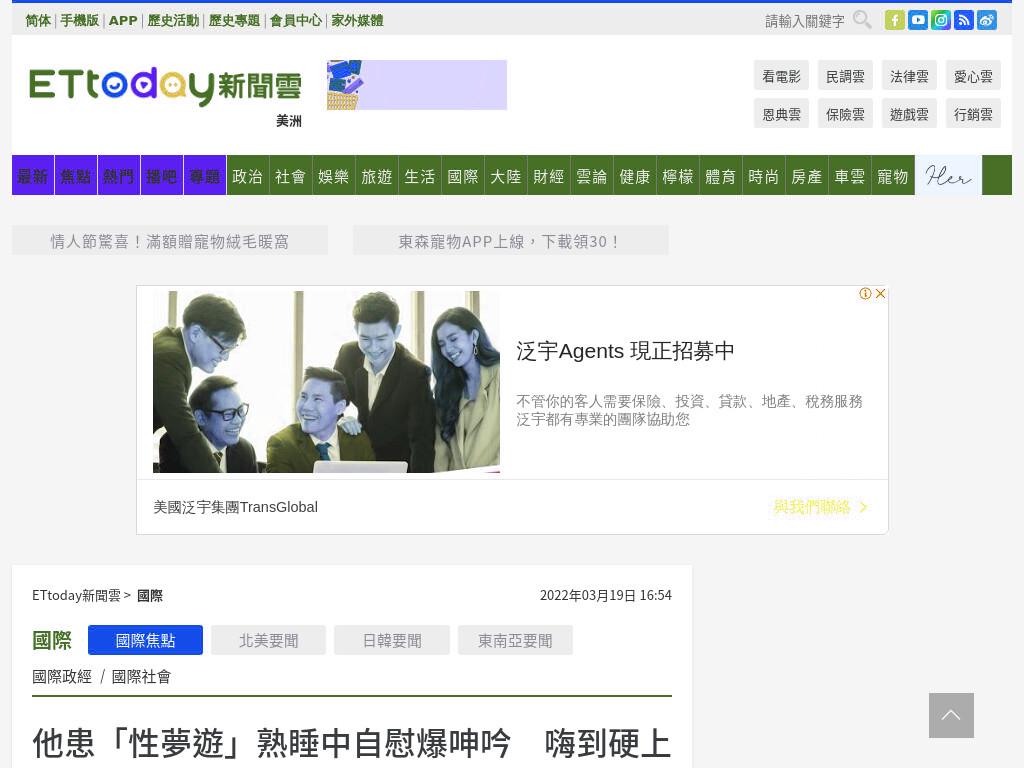1024x768 pixels.
Task: Open 遊戲雲 button
Action: pos(910,114)
